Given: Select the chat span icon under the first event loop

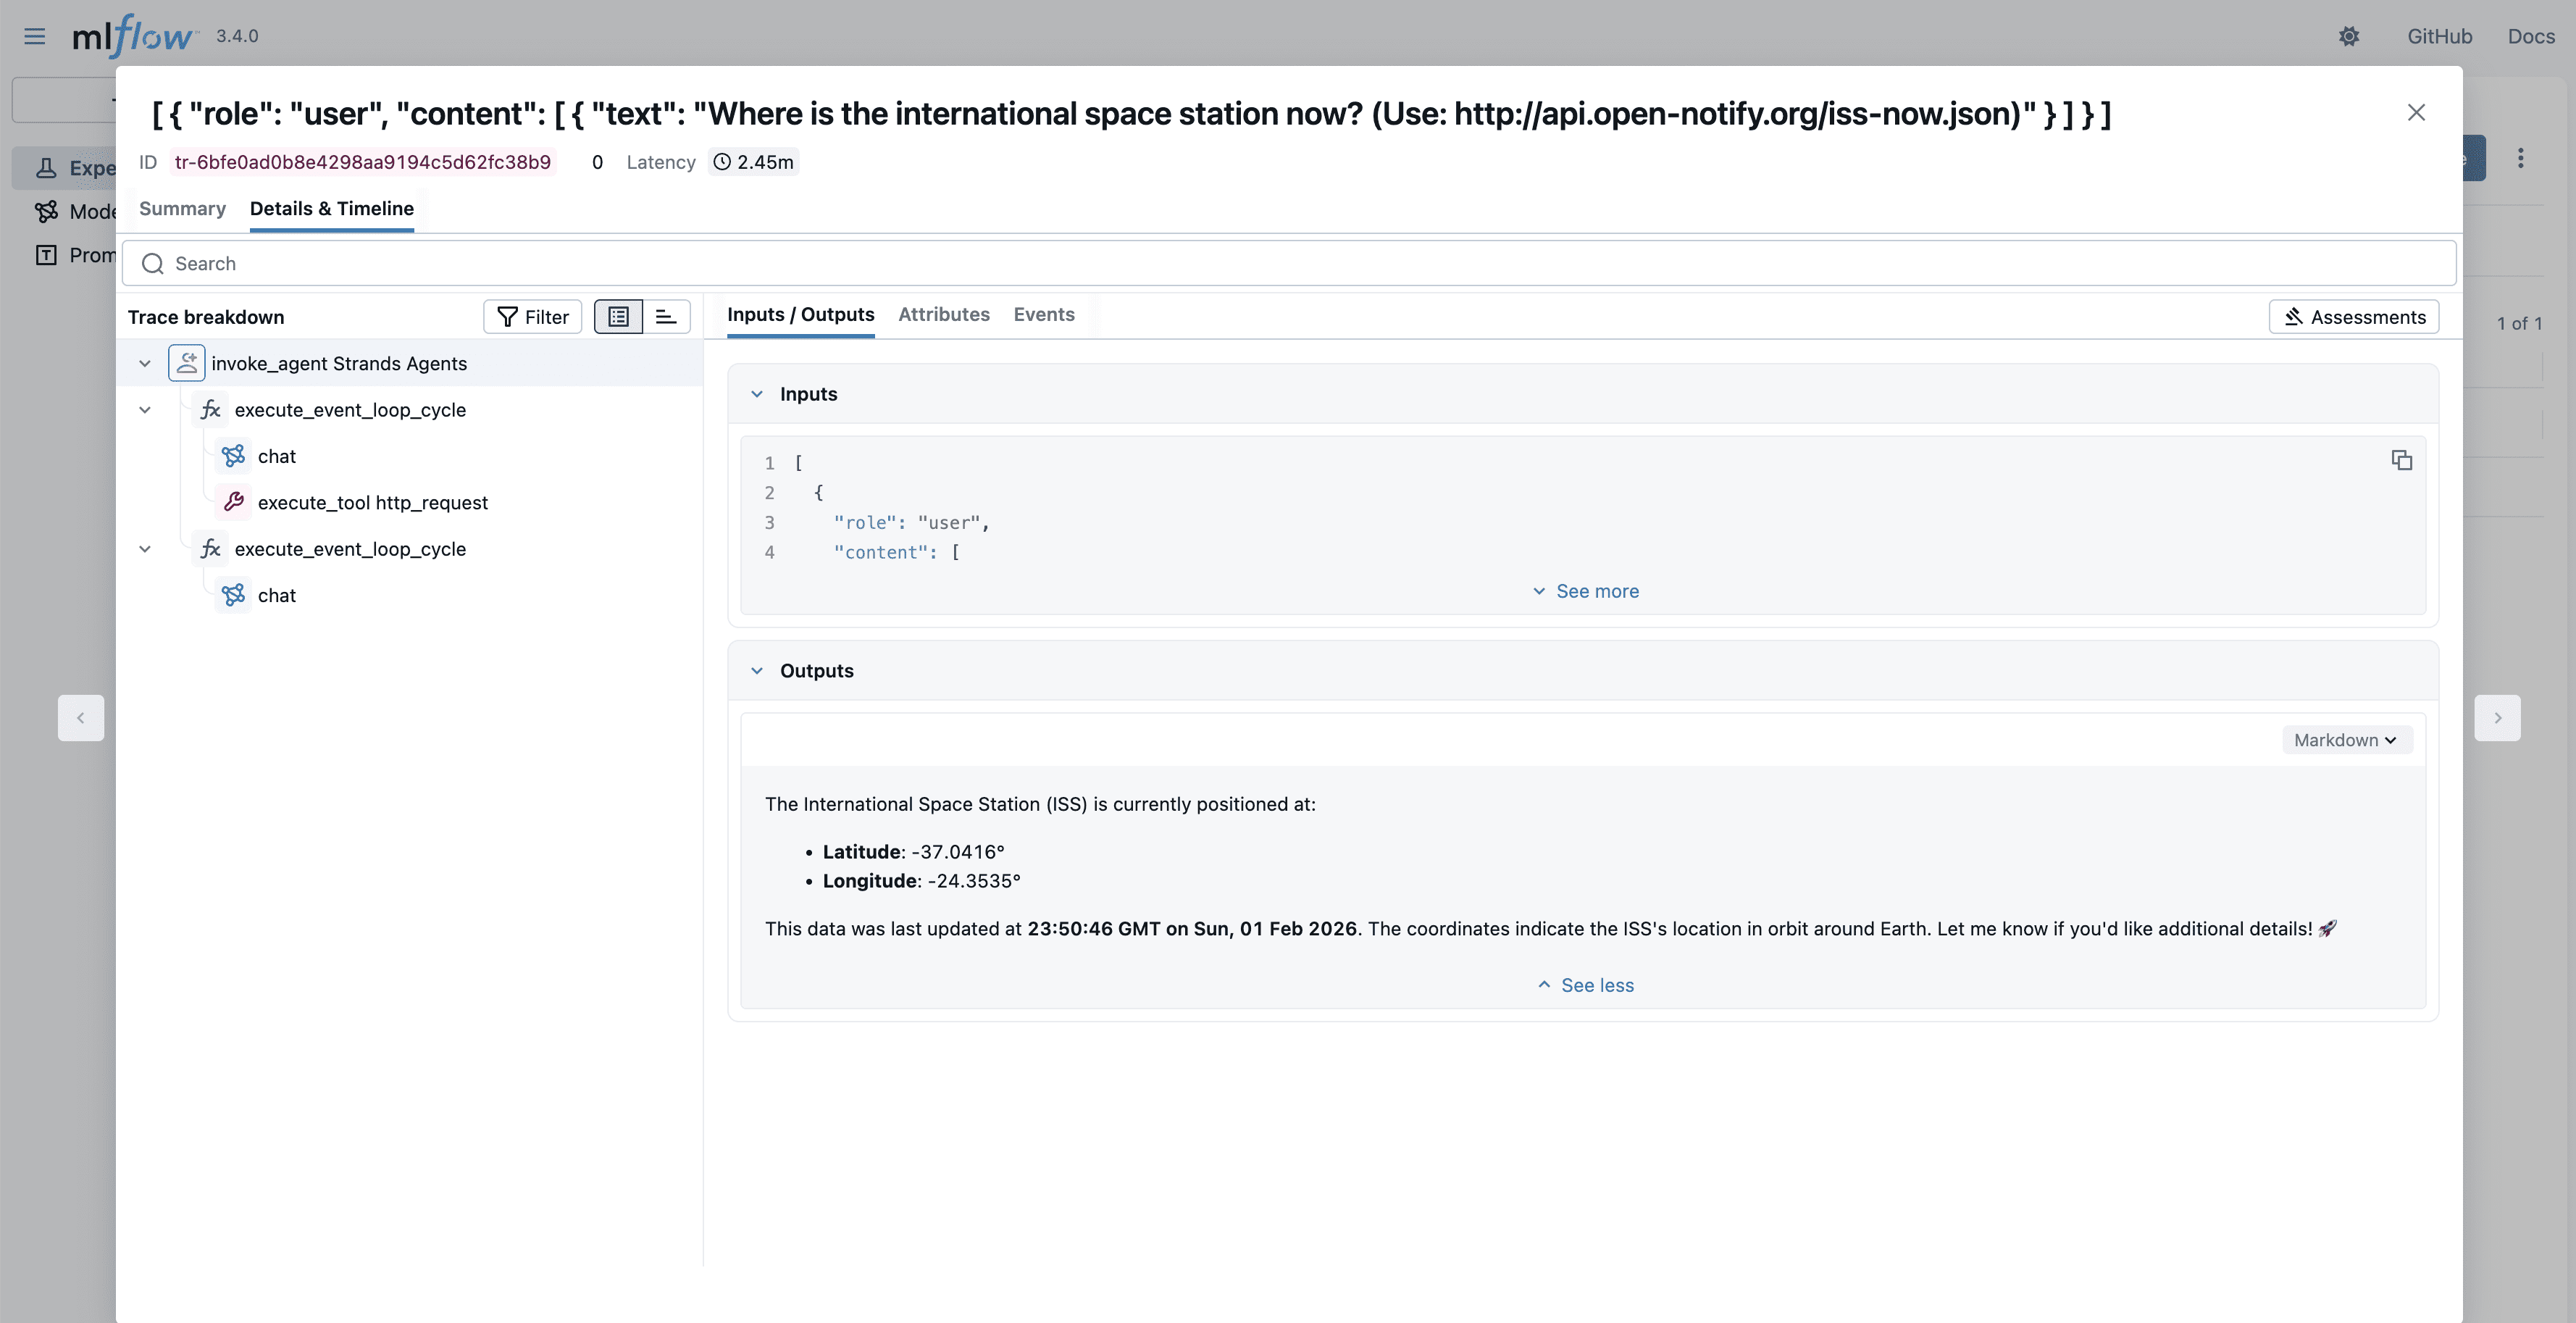Looking at the screenshot, I should point(233,455).
